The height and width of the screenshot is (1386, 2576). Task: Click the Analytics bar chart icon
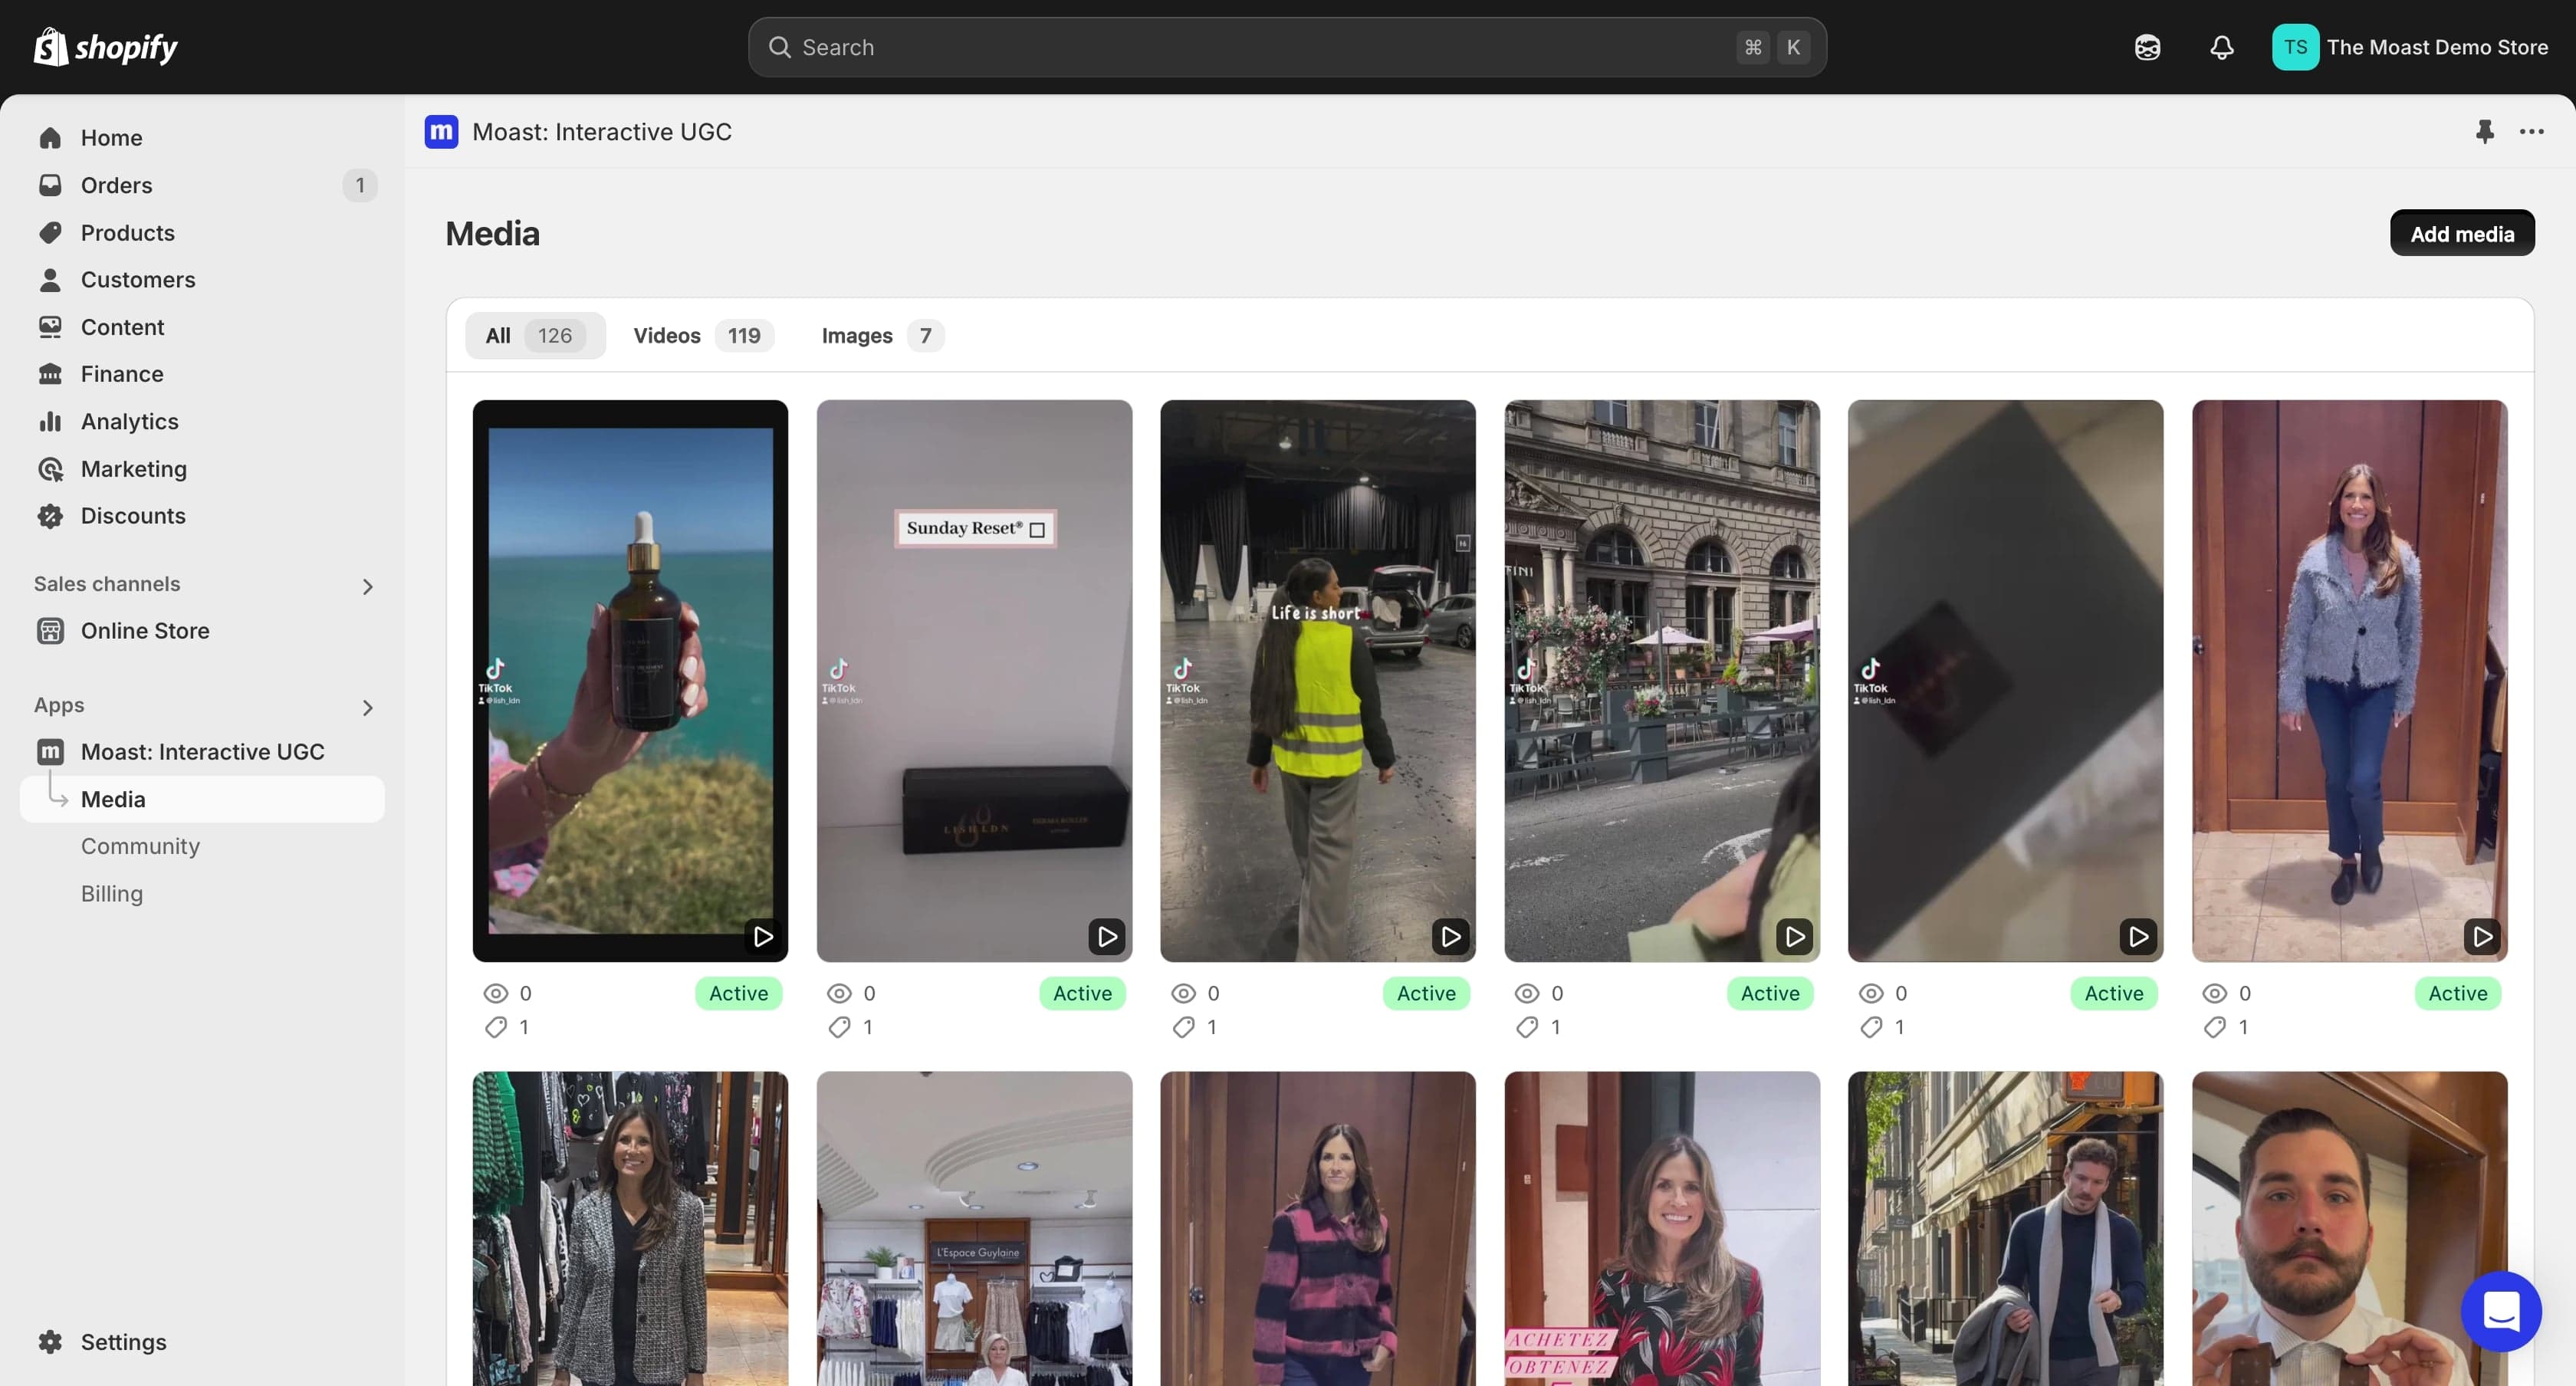point(50,421)
